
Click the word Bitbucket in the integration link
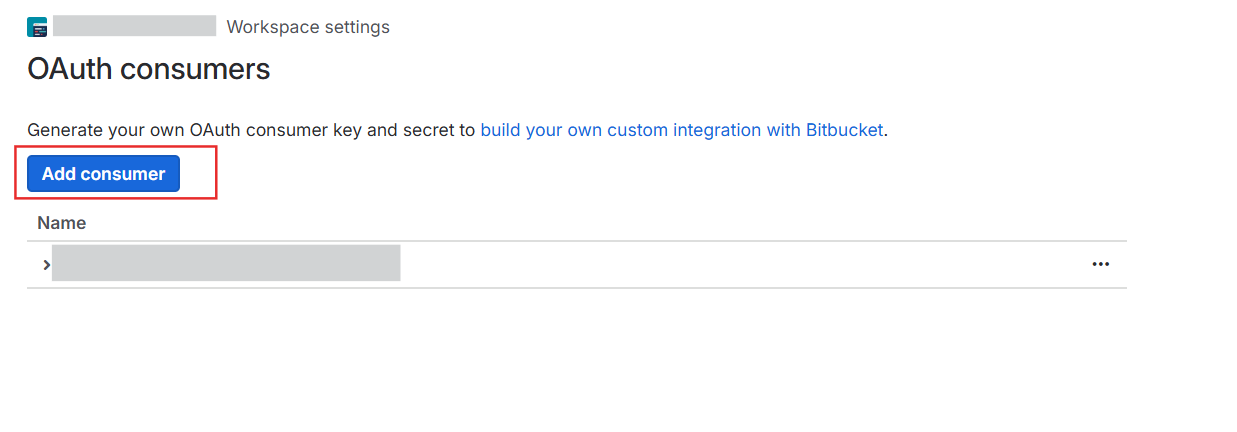point(844,130)
